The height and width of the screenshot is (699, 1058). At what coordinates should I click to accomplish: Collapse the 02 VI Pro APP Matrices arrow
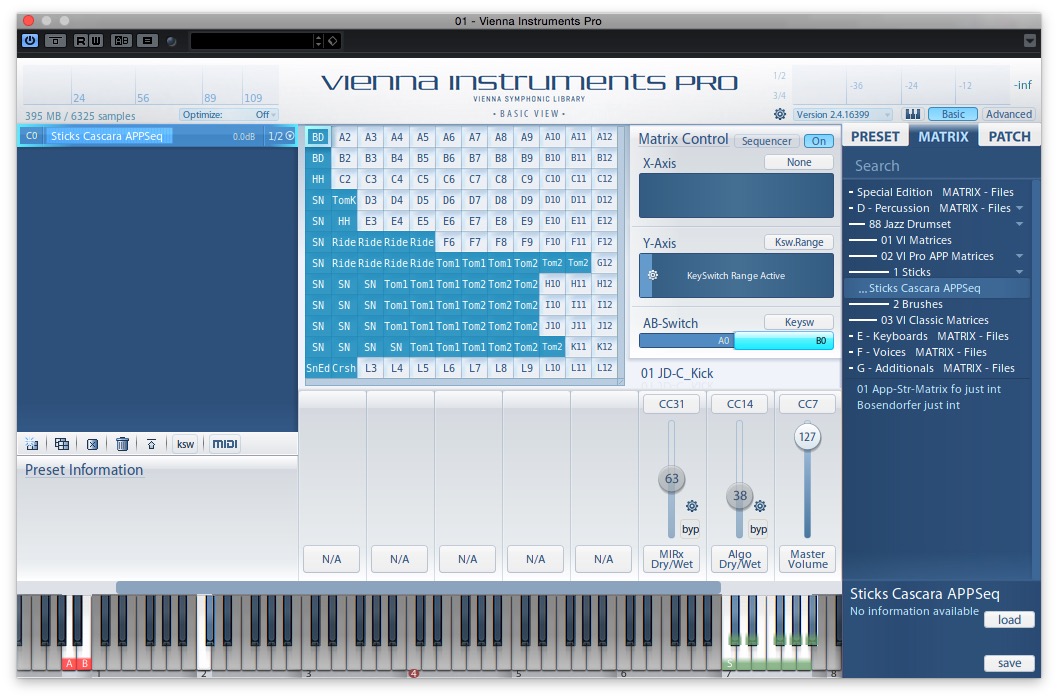tap(1020, 256)
